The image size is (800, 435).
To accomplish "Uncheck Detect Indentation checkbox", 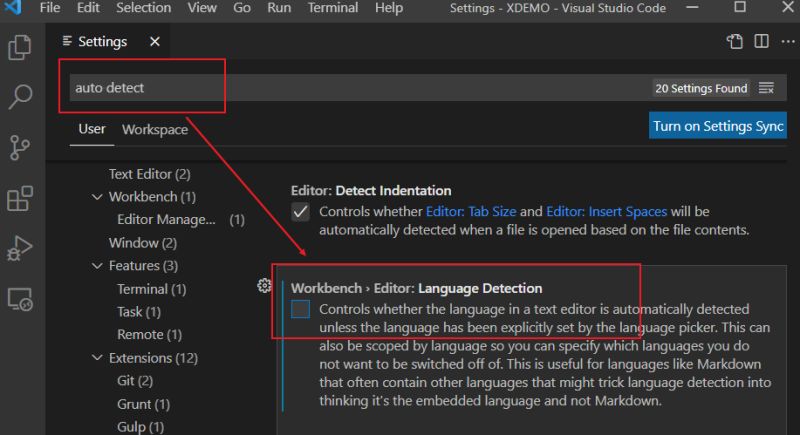I will [301, 212].
